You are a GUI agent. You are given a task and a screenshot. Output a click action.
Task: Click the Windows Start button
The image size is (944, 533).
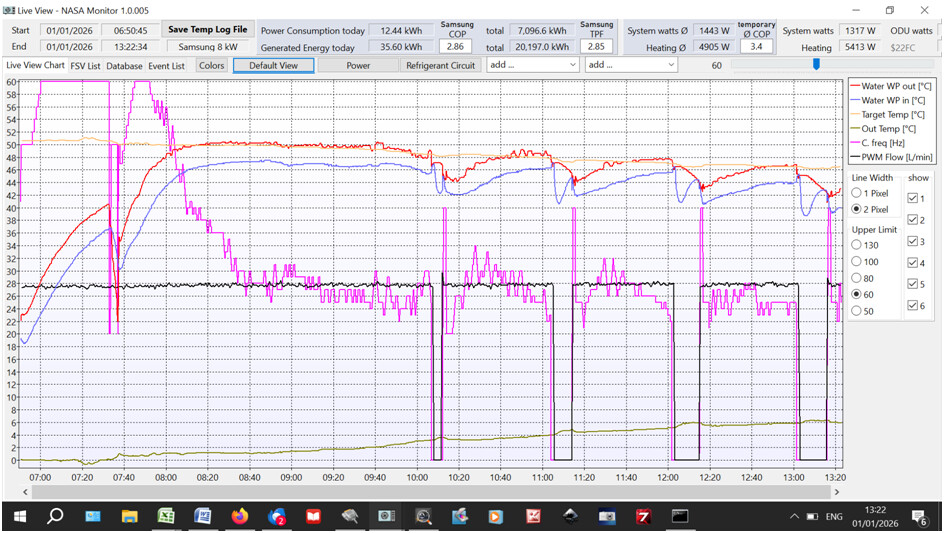point(19,516)
